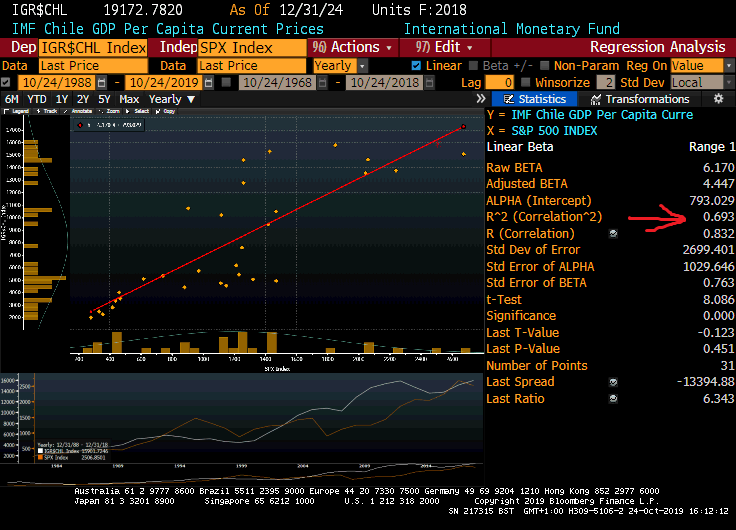Viewport: 736px width, 530px height.
Task: Open calendar for 10/24/2018 date
Action: tap(429, 83)
